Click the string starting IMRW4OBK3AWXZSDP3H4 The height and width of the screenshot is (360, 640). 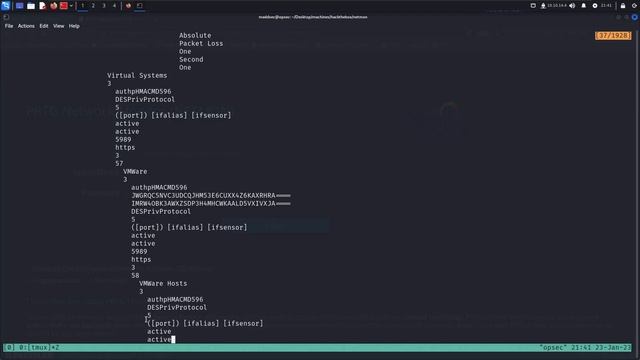pyautogui.click(x=211, y=203)
